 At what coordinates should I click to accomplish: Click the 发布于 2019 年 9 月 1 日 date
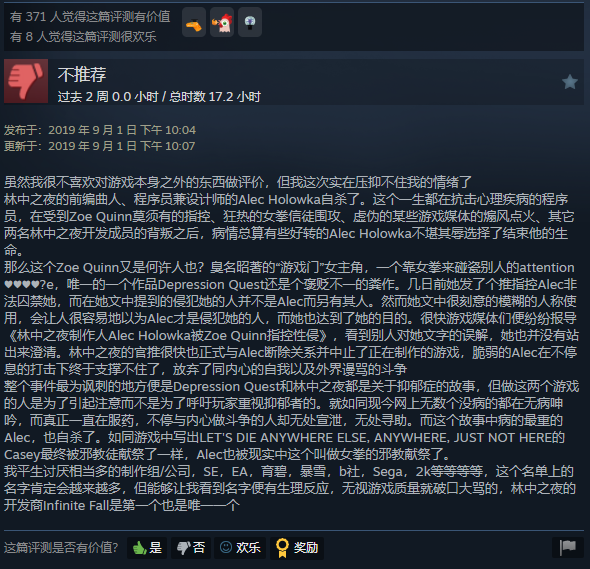pyautogui.click(x=100, y=130)
